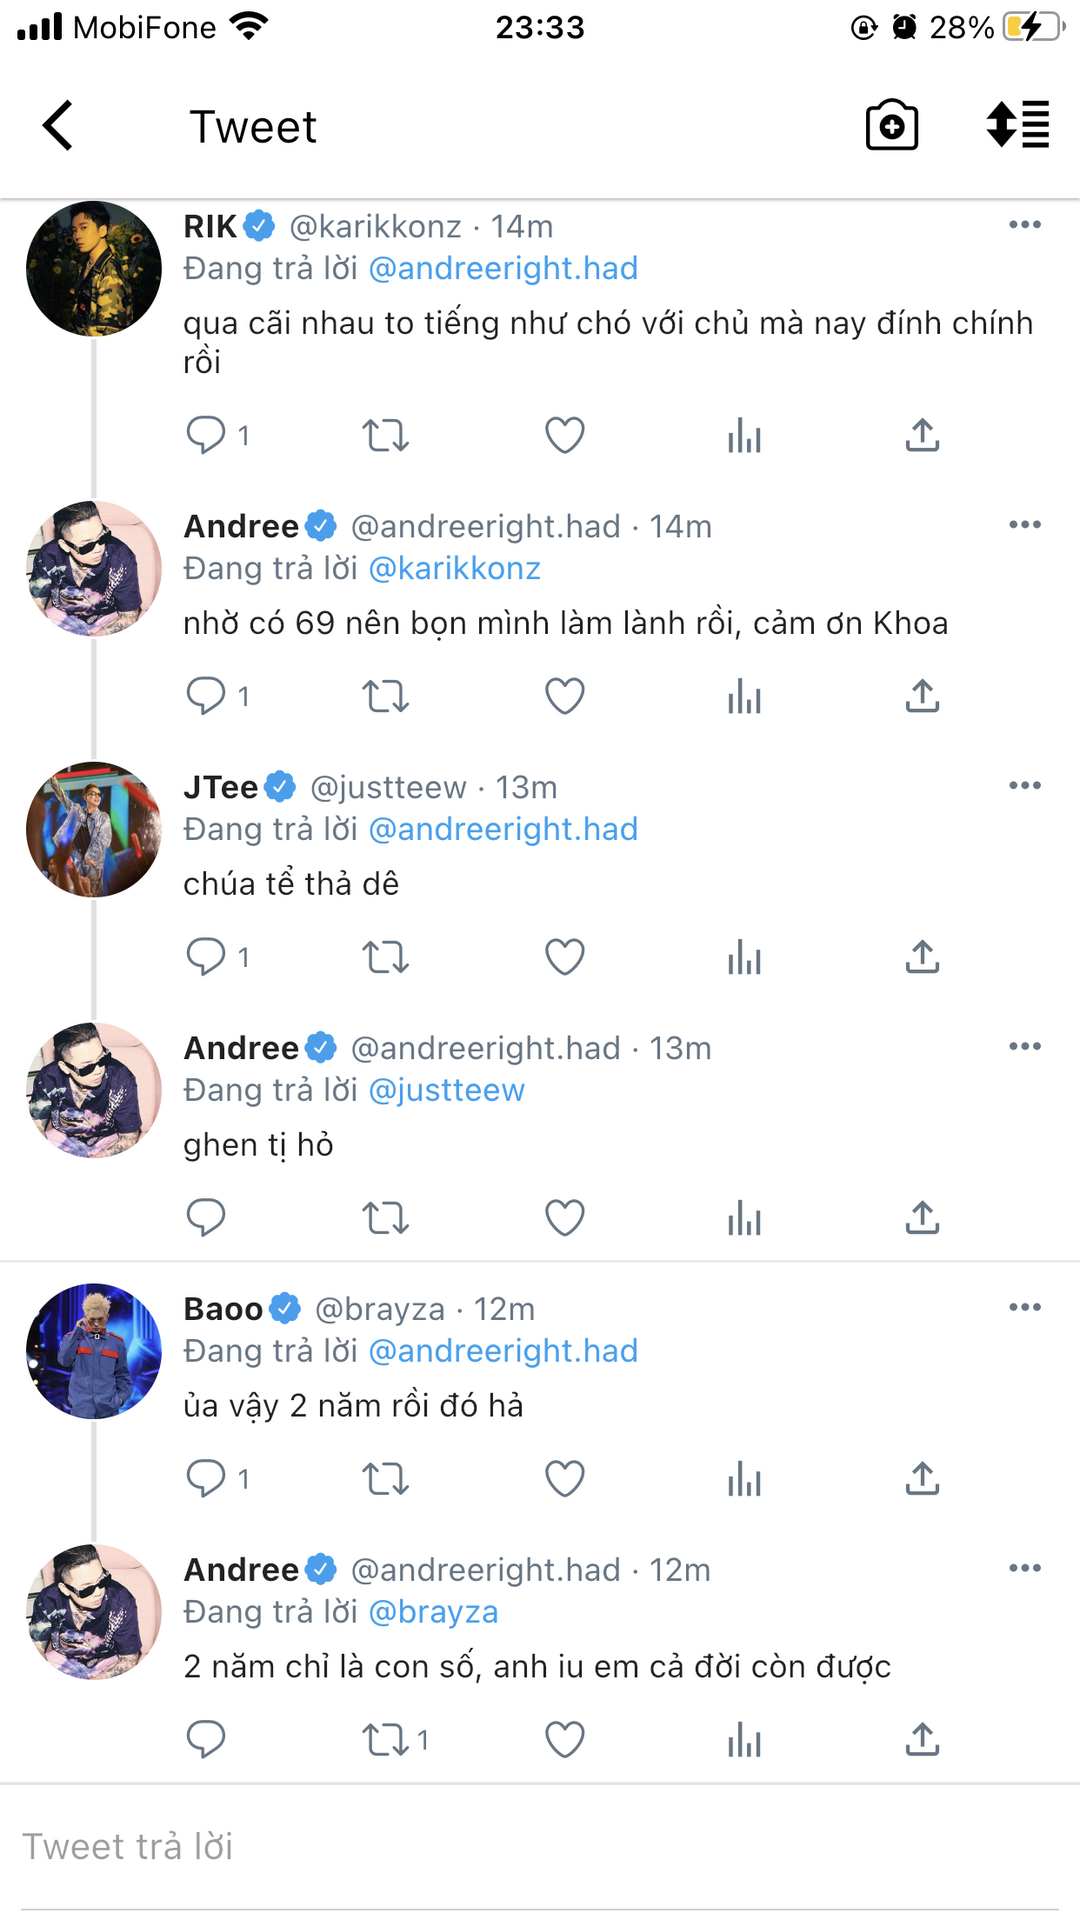Focus the "Tweet trả lời" reply field
Viewport: 1080px width, 1920px height.
tap(540, 1847)
